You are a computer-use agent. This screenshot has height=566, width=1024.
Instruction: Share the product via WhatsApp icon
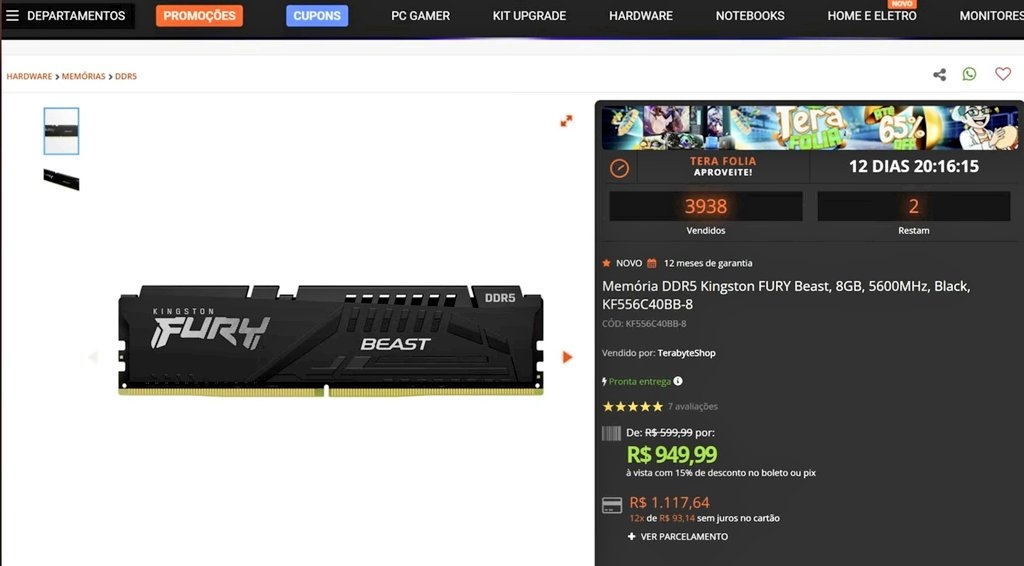click(969, 74)
